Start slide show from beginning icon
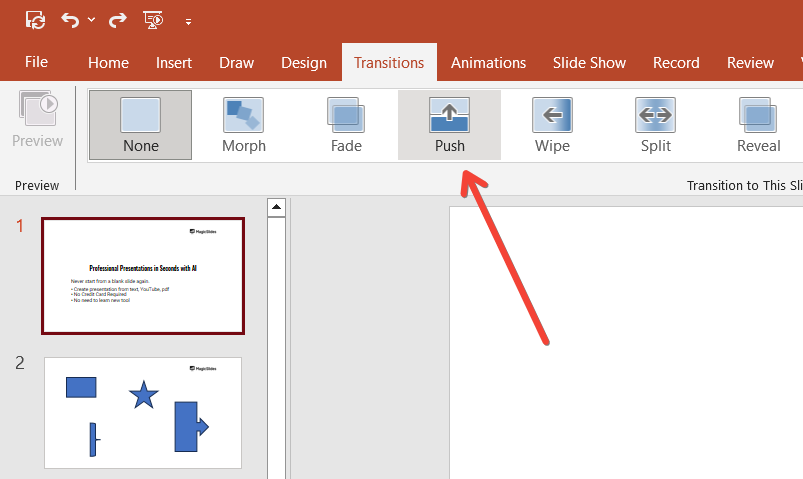 coord(153,19)
